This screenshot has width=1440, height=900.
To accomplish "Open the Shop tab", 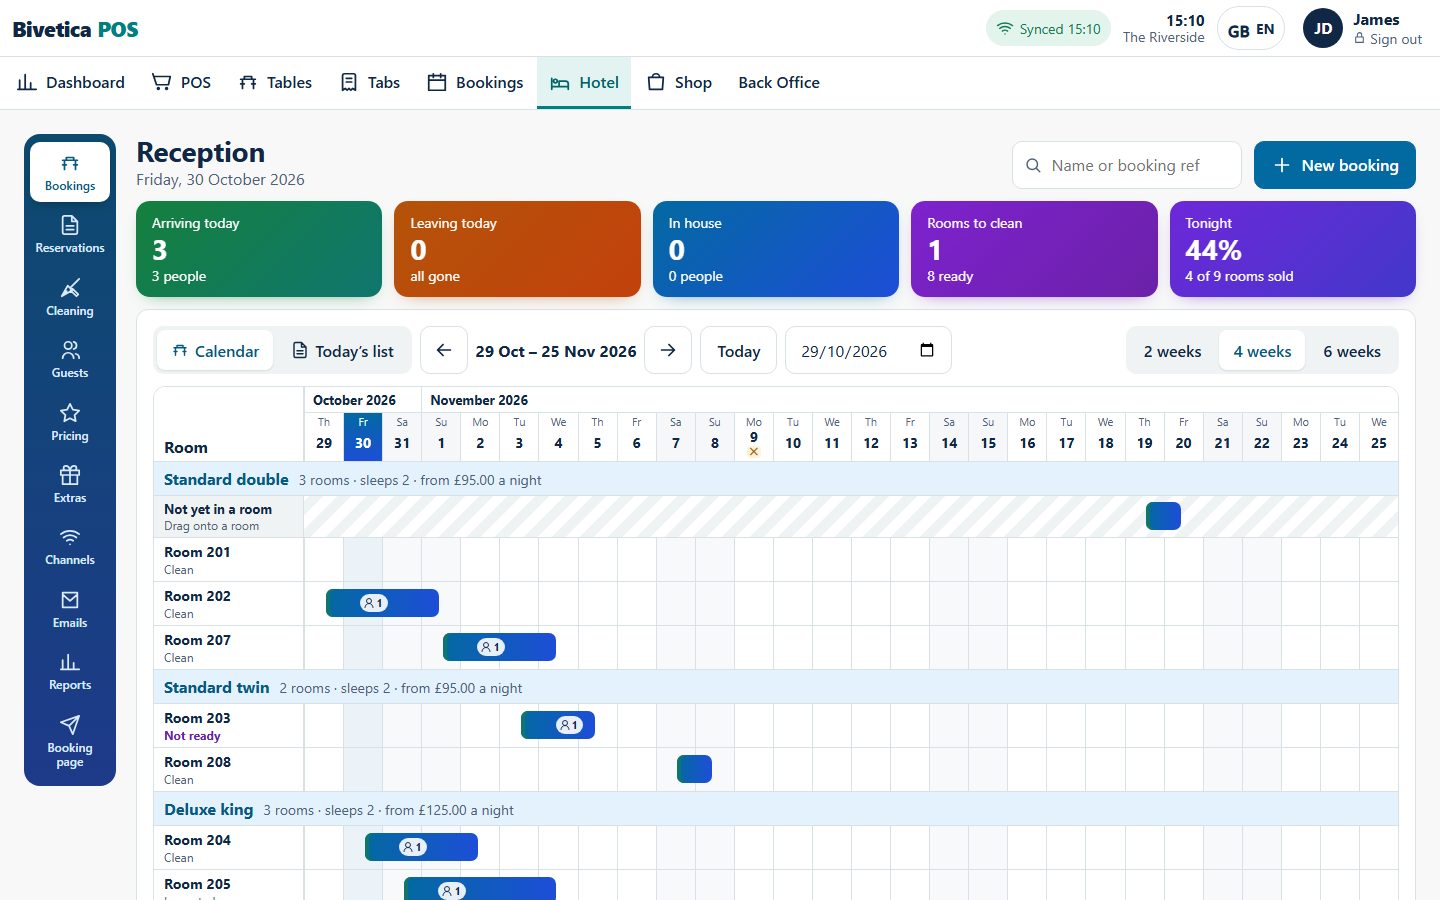I will click(x=679, y=82).
